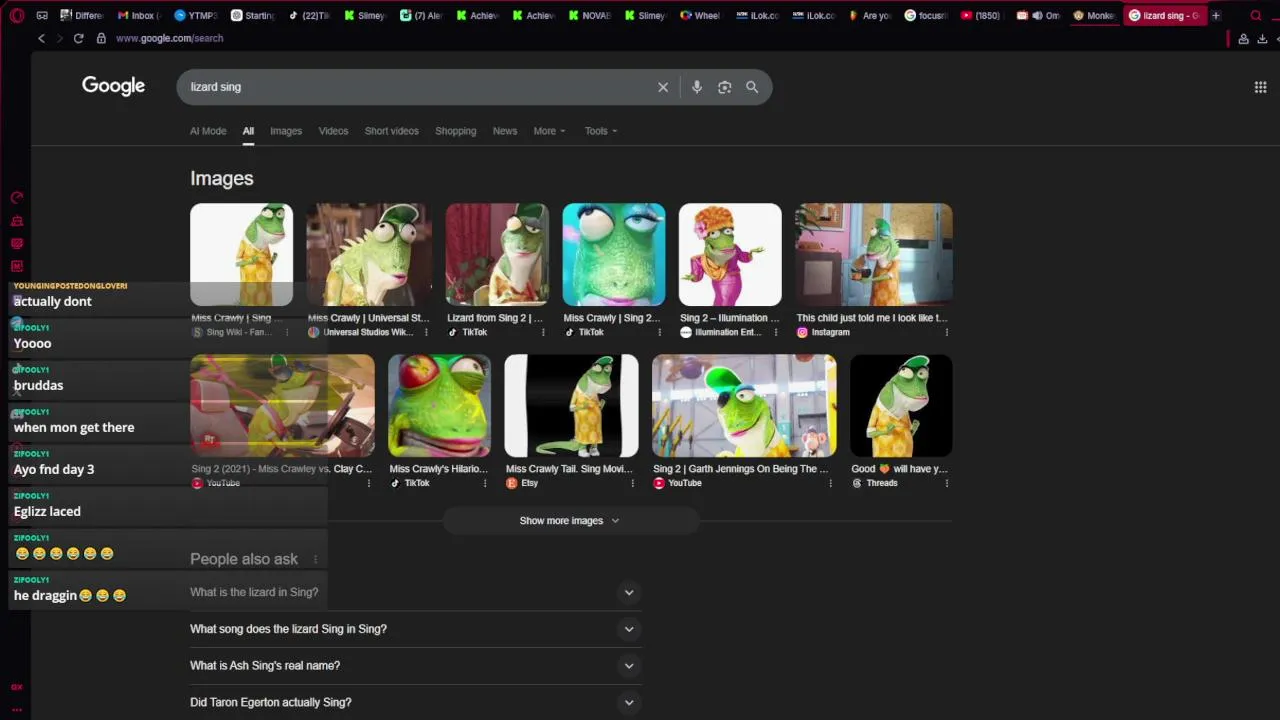Open lizard with orange wig purple outfit thumbnail
The height and width of the screenshot is (720, 1280).
(730, 255)
